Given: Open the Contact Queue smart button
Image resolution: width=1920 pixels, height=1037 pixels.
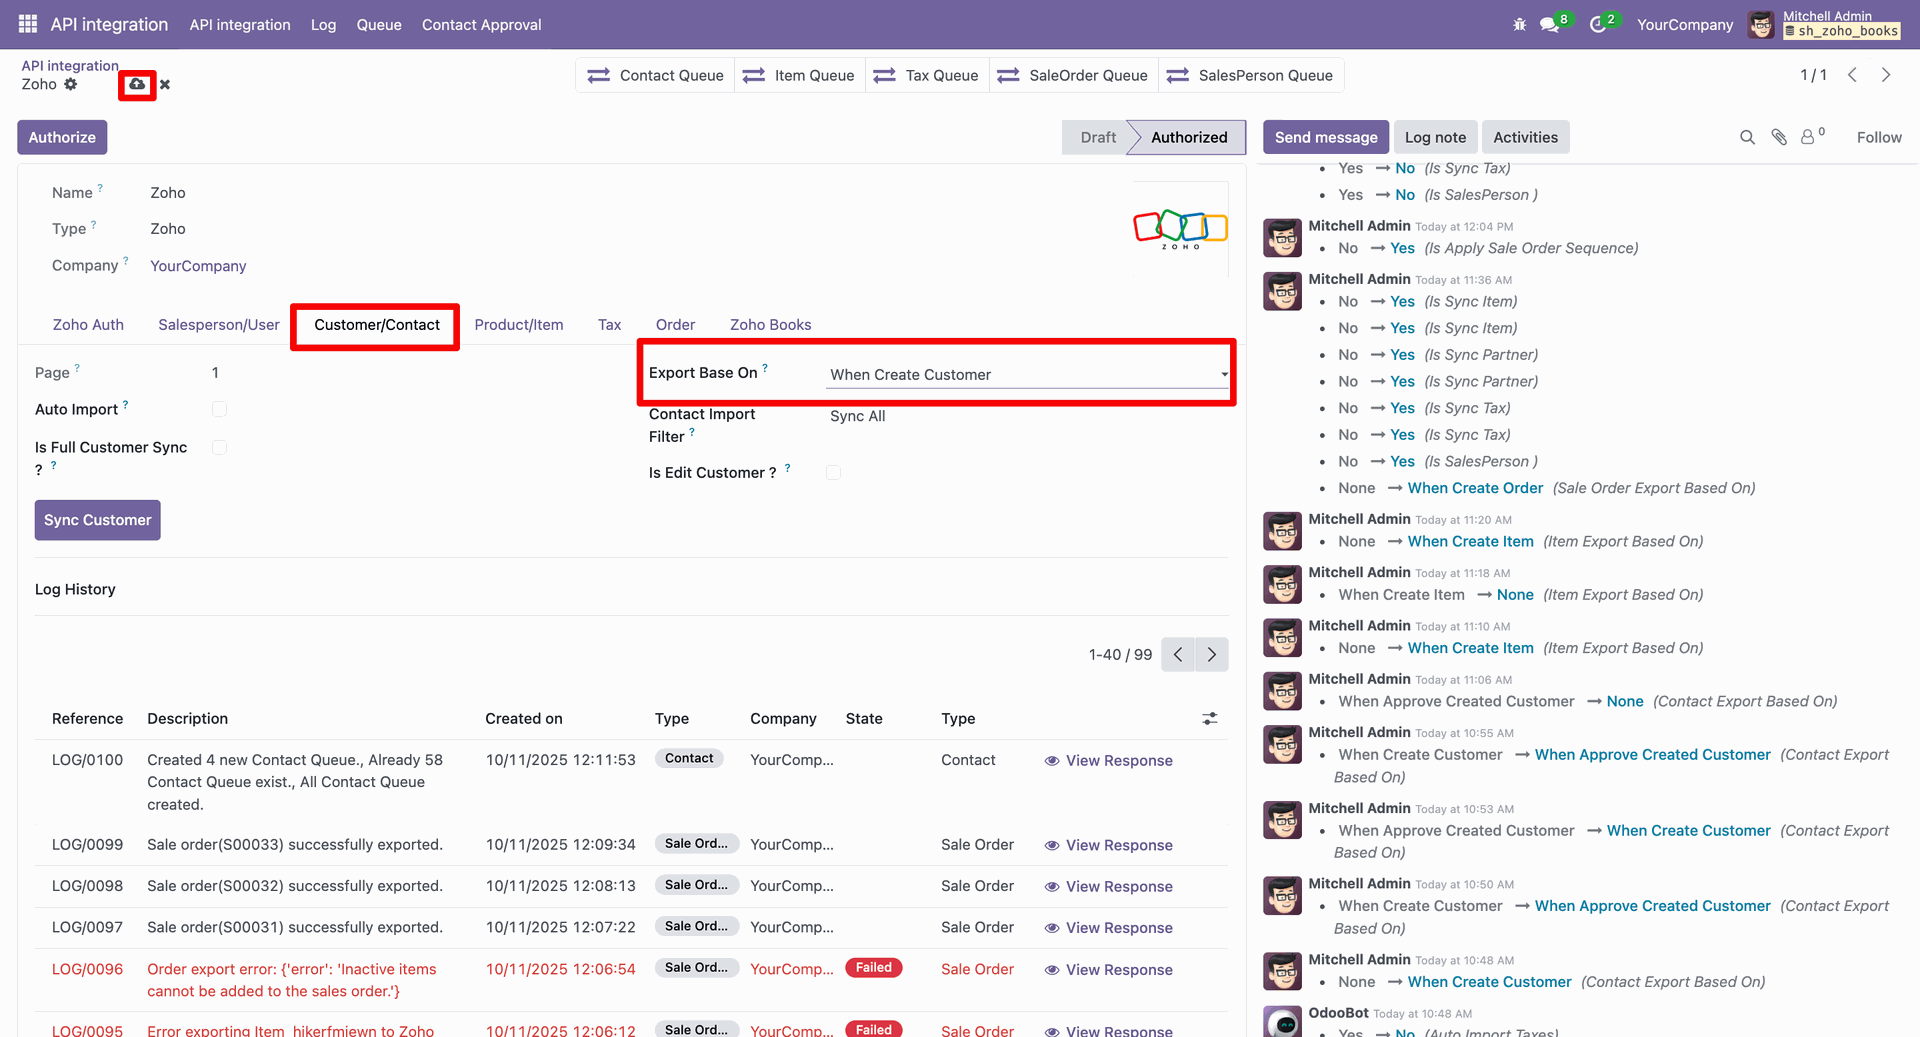Looking at the screenshot, I should point(656,75).
